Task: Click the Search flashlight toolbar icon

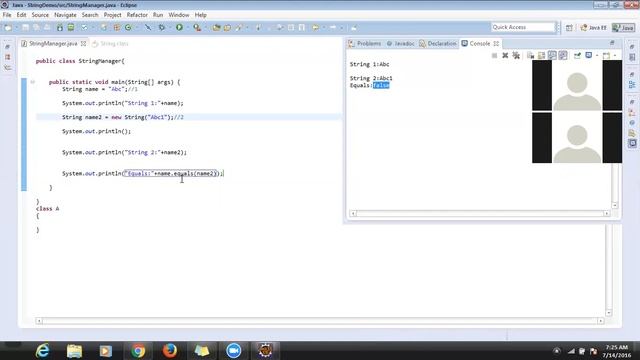Action: point(239,27)
